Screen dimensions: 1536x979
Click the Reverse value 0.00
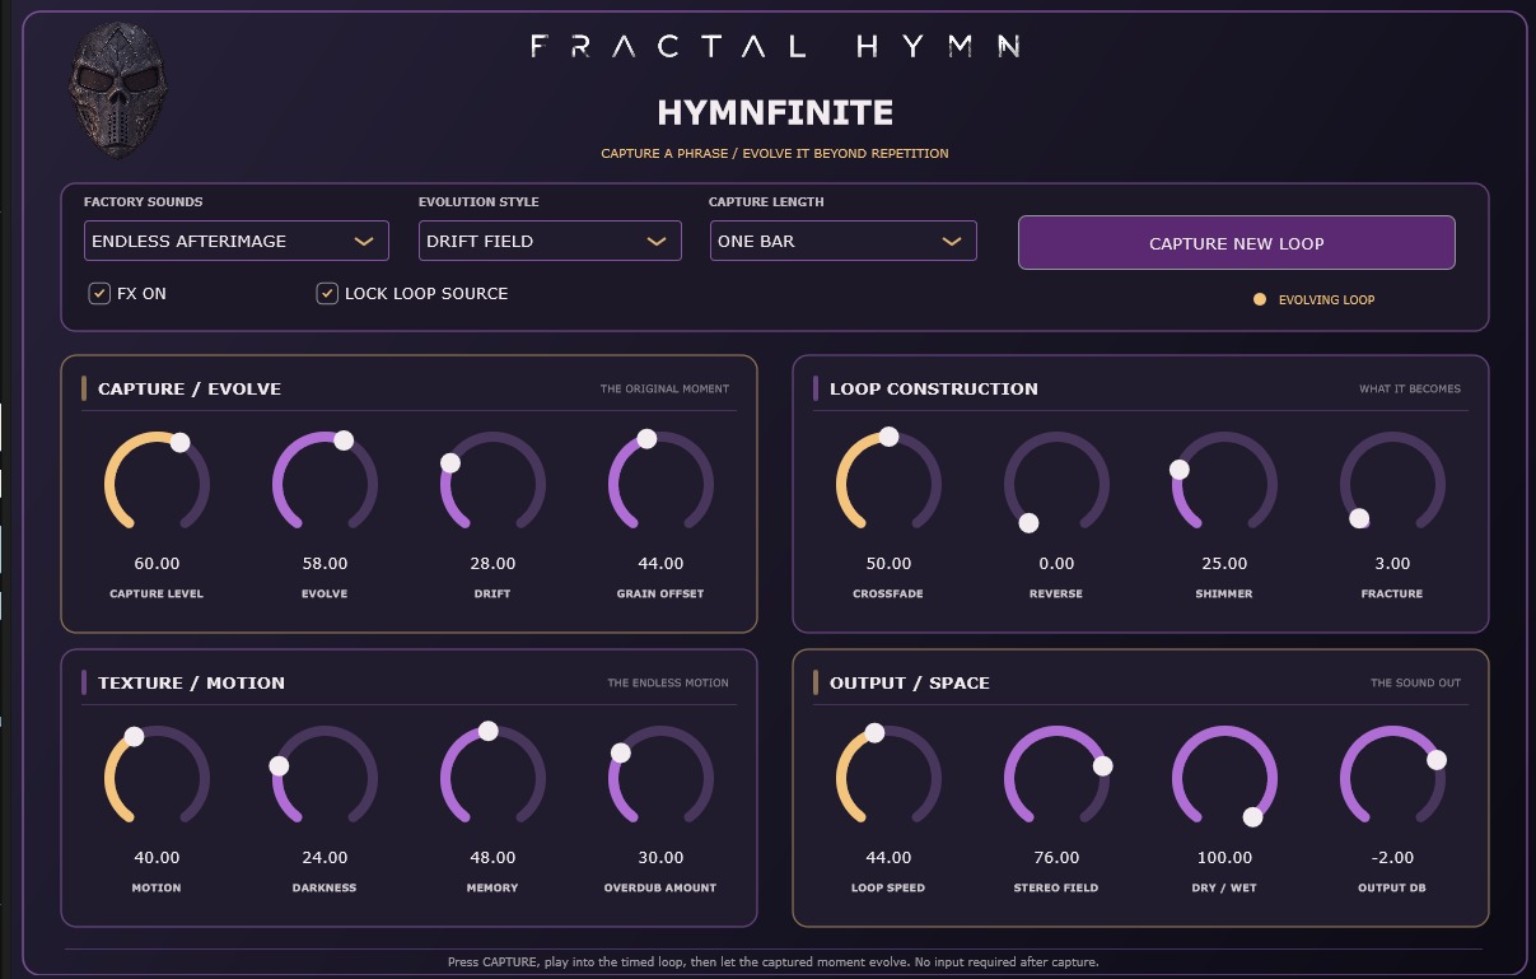(x=1057, y=564)
